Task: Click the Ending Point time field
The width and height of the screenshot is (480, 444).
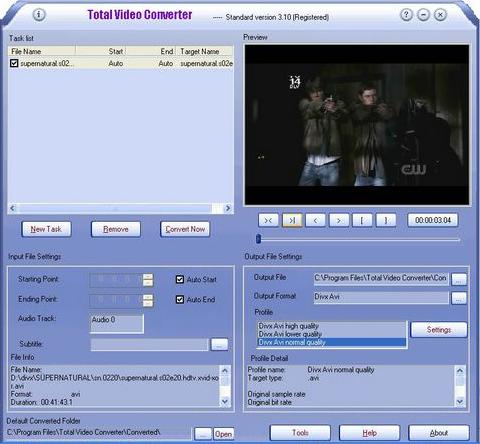Action: (116, 300)
